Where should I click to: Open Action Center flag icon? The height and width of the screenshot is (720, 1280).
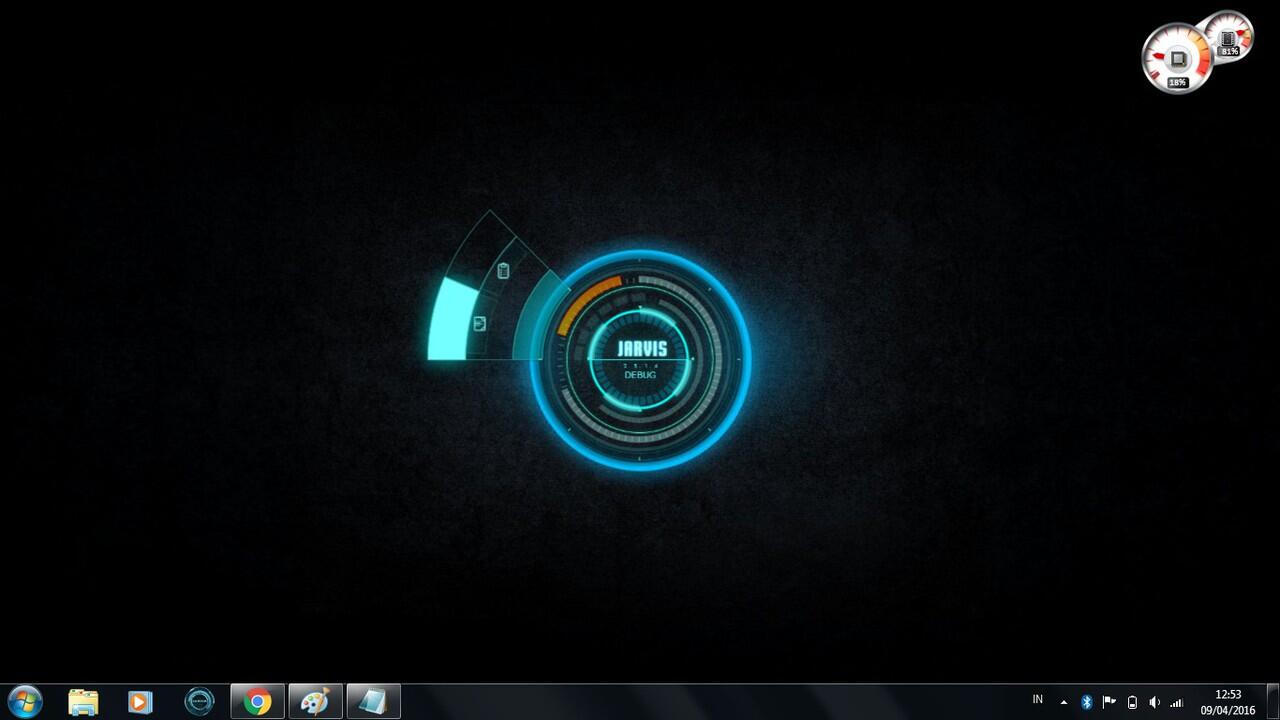coord(1109,702)
